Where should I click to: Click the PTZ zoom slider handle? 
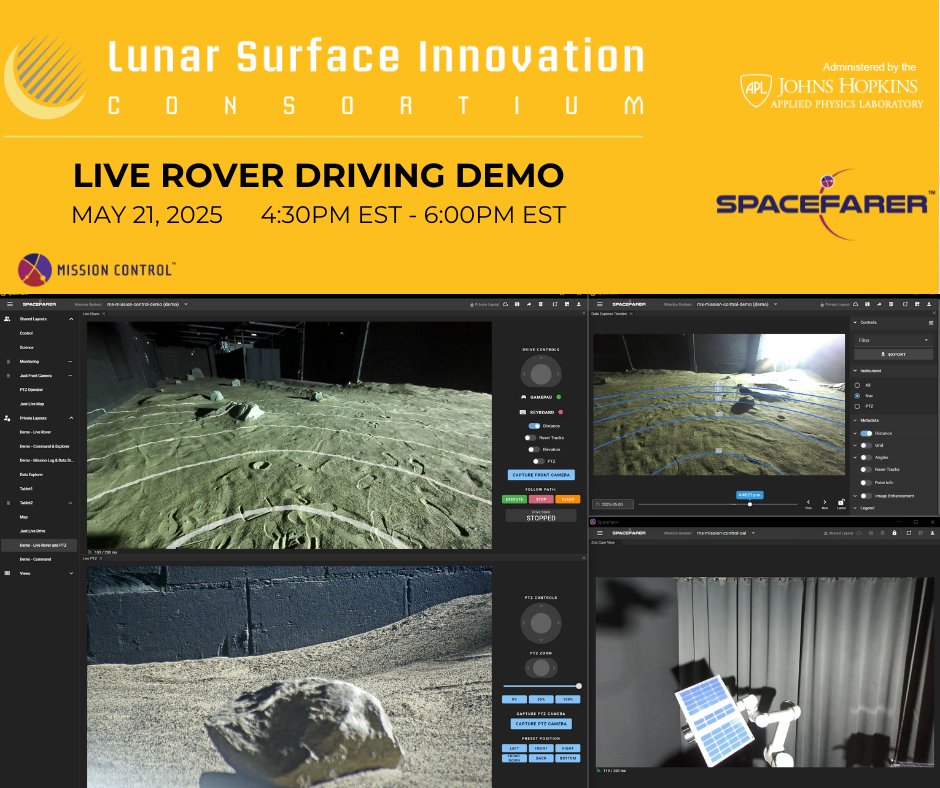[x=579, y=685]
